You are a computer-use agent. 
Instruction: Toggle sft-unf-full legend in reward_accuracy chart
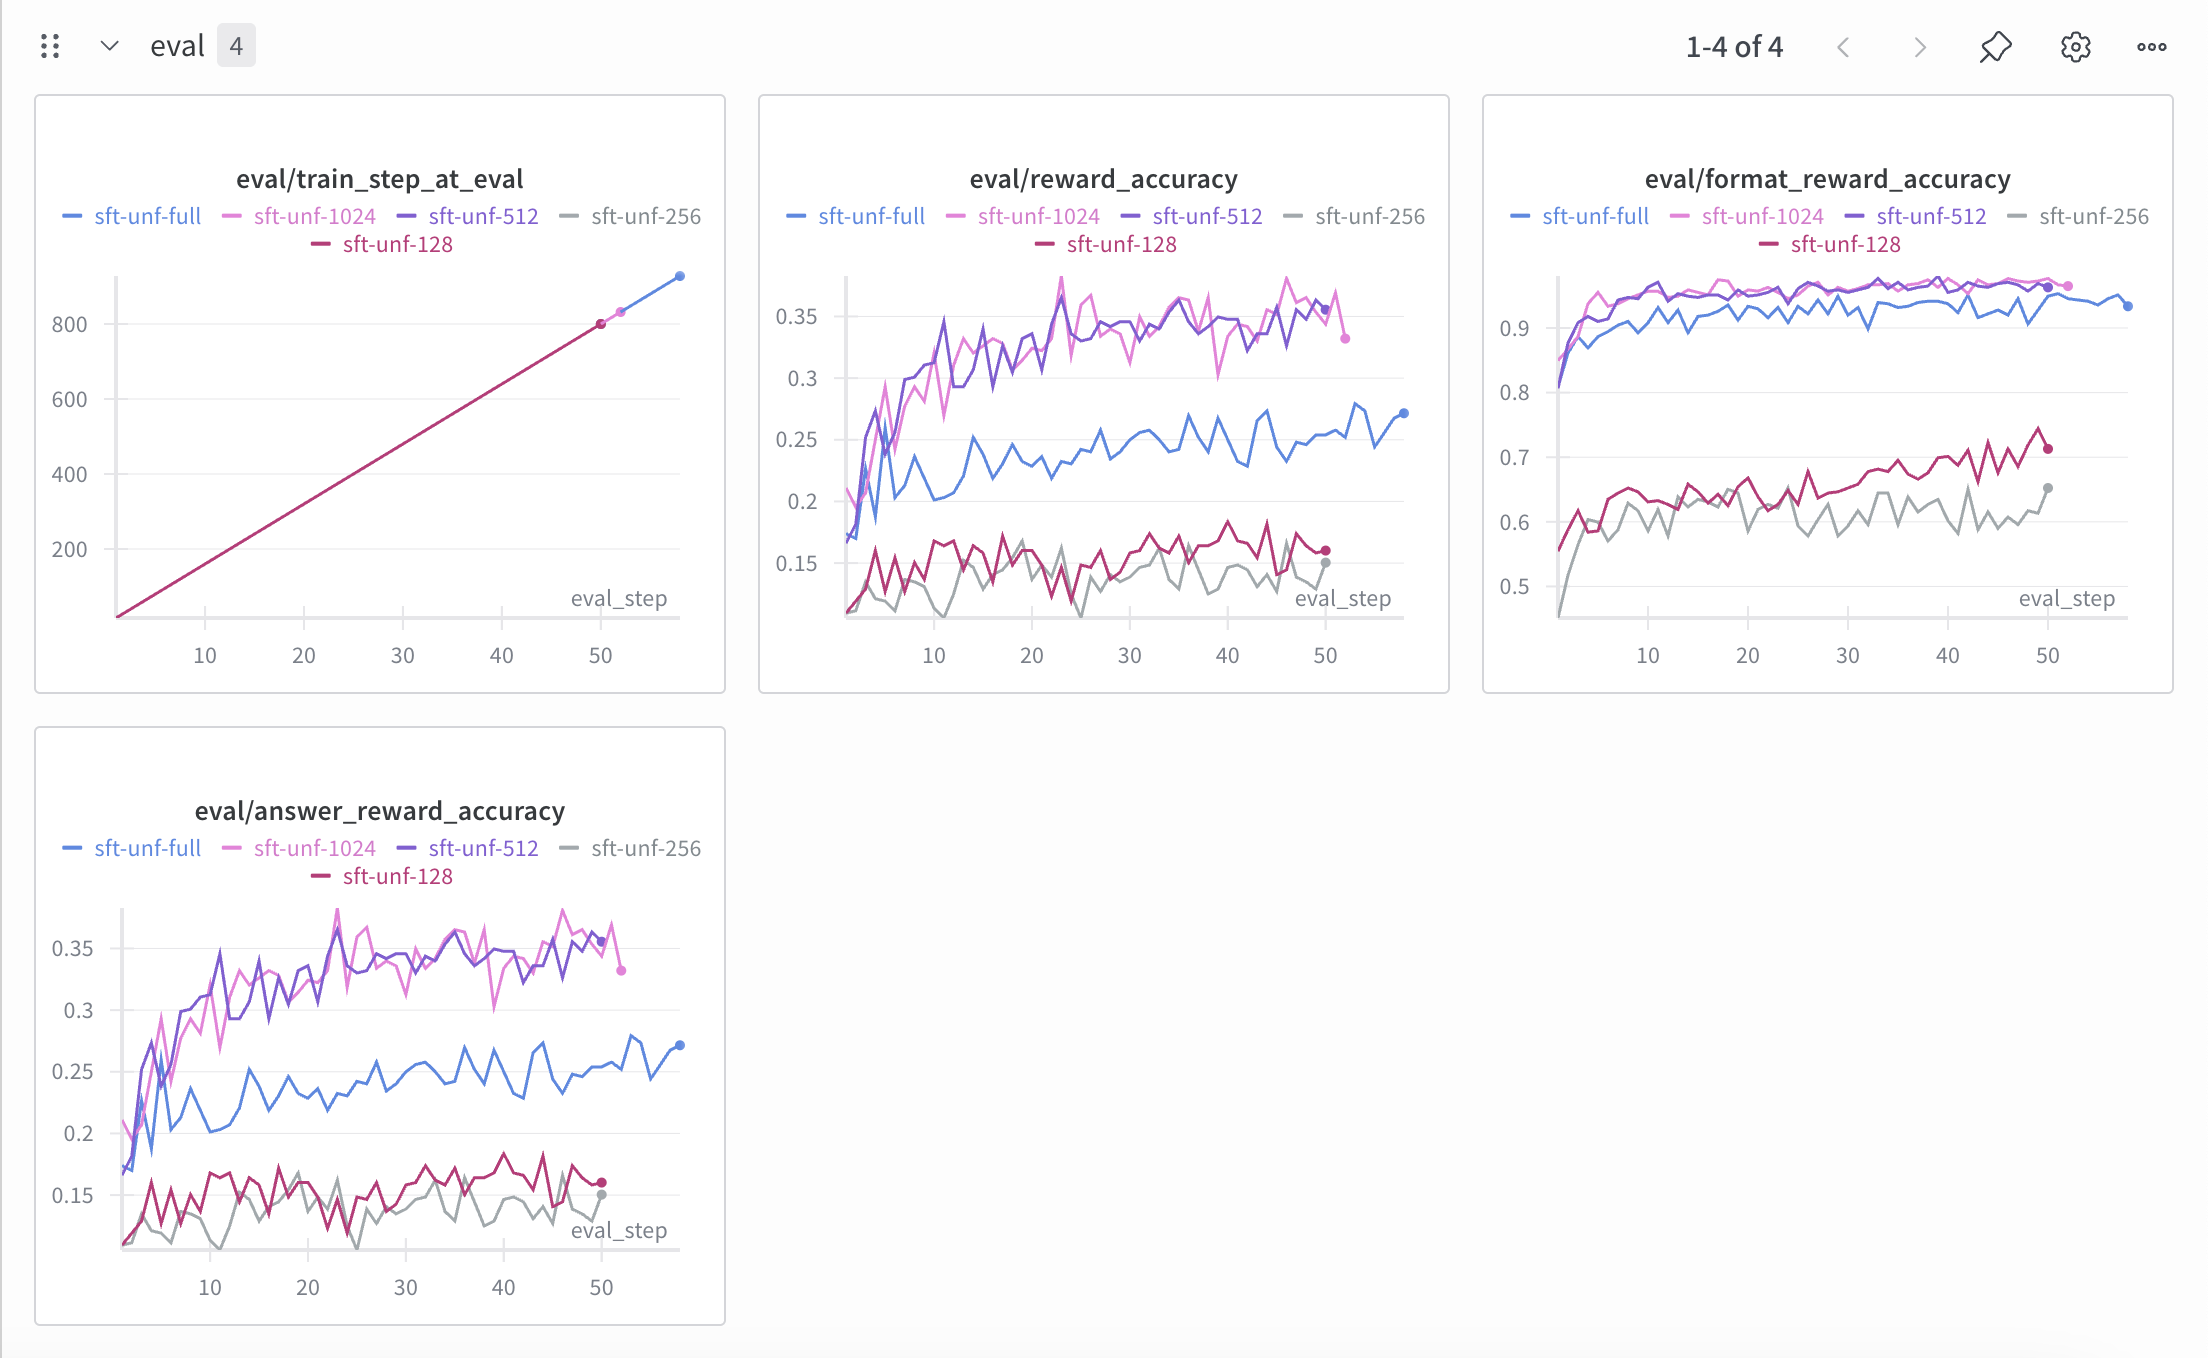pyautogui.click(x=870, y=216)
